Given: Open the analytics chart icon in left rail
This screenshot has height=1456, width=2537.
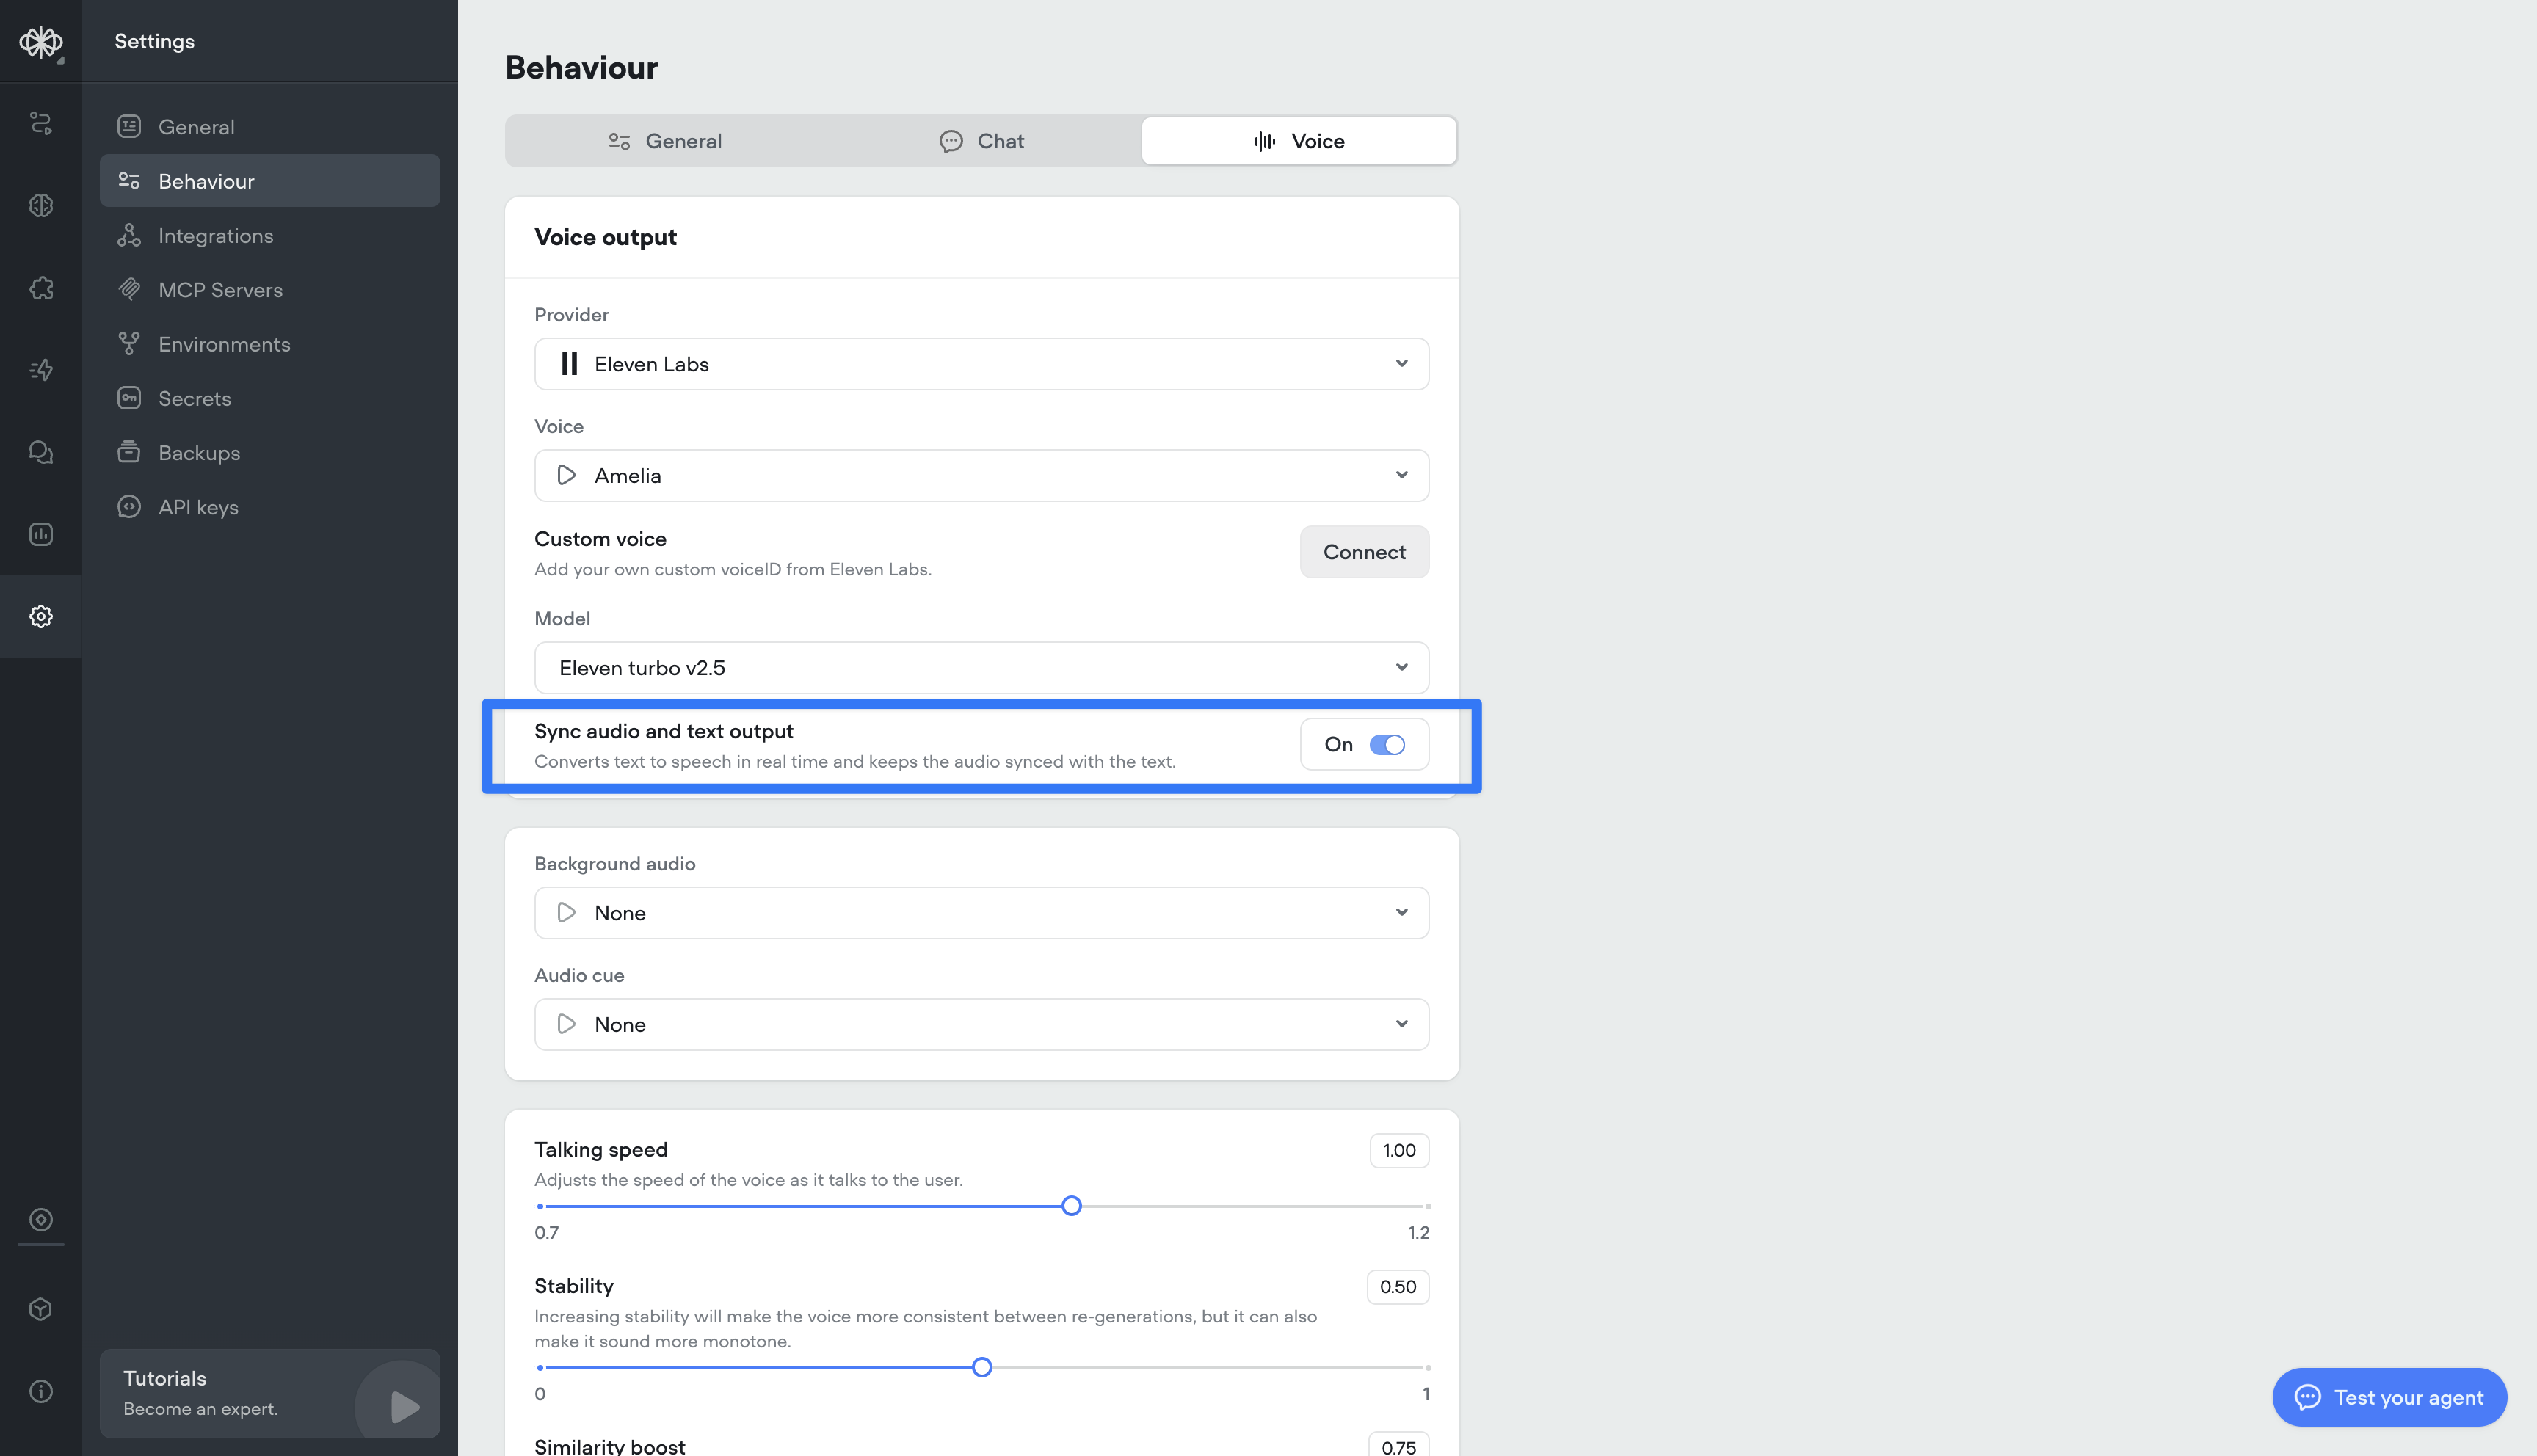Looking at the screenshot, I should (x=41, y=534).
